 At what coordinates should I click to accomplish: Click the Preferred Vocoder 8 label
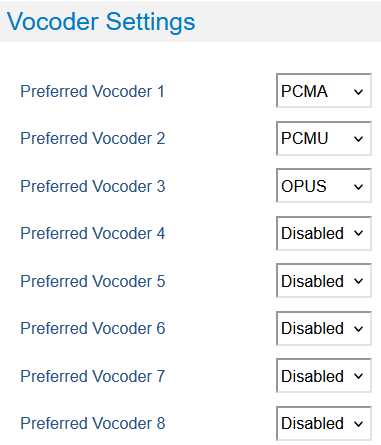(93, 423)
